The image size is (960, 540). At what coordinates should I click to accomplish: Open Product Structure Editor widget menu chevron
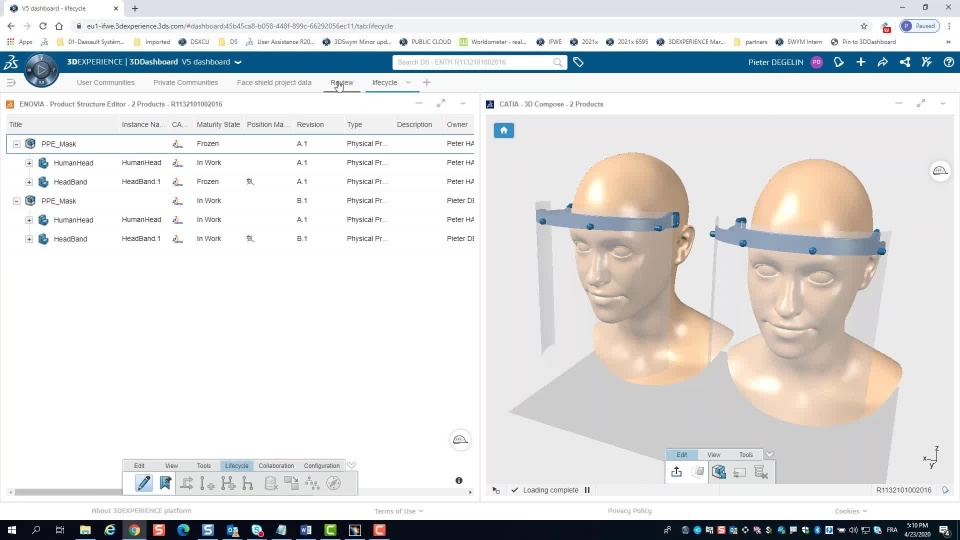point(463,103)
